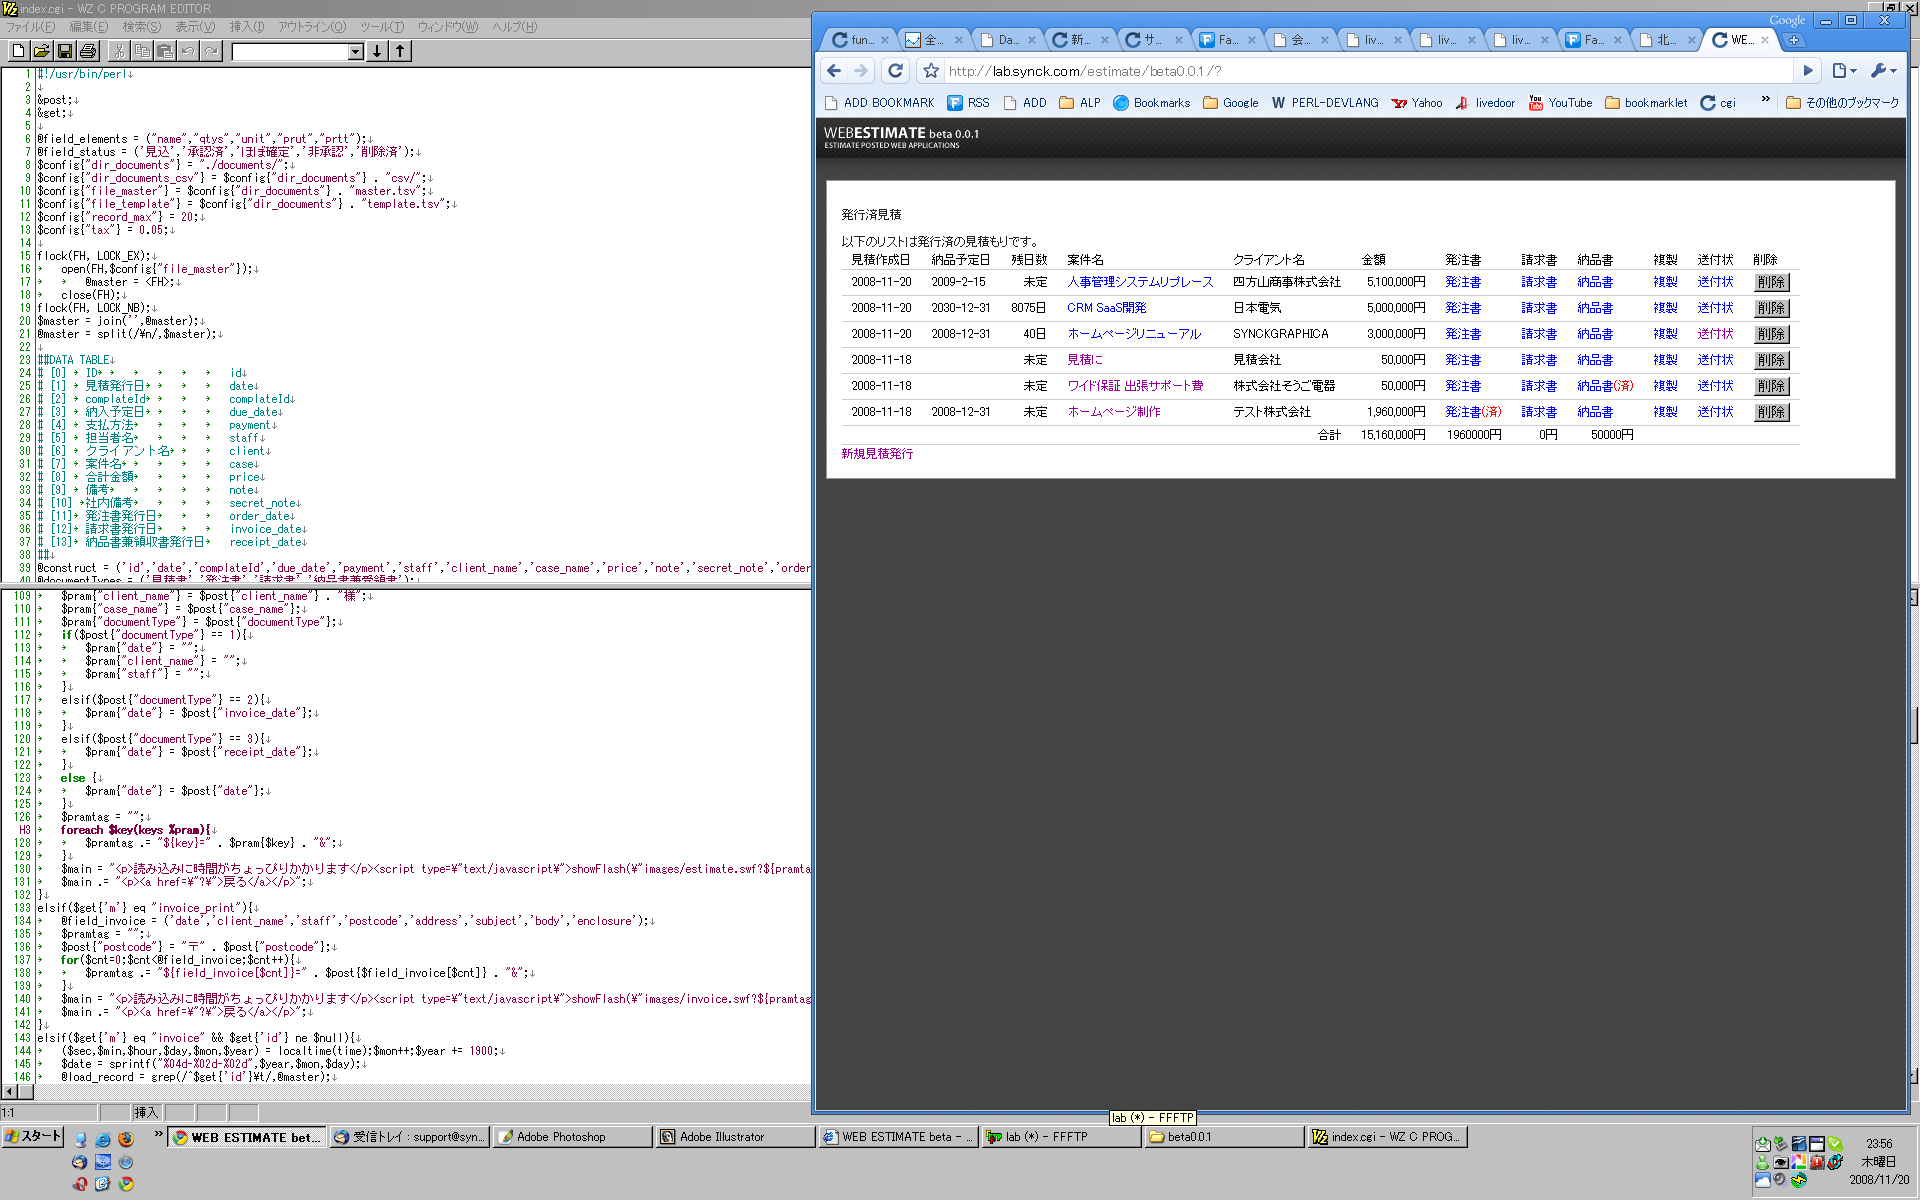Click the ADD BOOKMARK bookmarklet in bookmarks bar
Image resolution: width=1920 pixels, height=1200 pixels.
pos(880,102)
